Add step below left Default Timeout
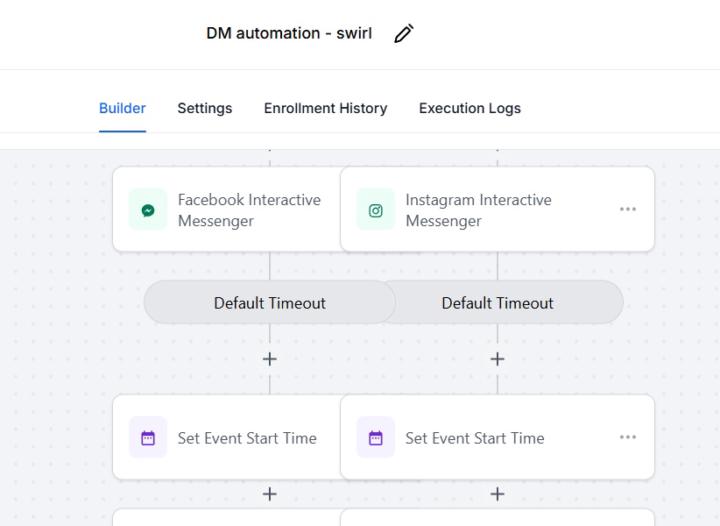Image resolution: width=720 pixels, height=526 pixels. point(270,359)
